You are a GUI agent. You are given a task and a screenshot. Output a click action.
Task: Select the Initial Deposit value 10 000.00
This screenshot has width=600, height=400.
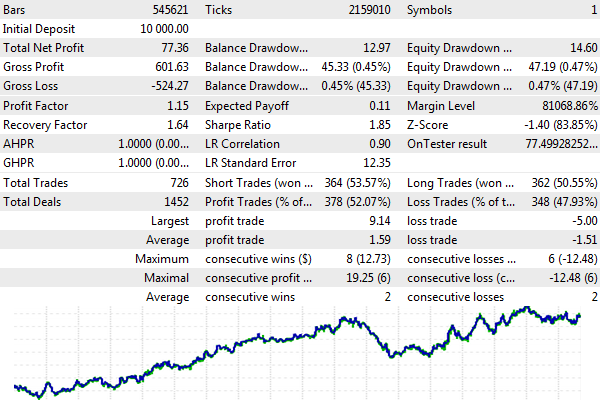click(x=165, y=29)
